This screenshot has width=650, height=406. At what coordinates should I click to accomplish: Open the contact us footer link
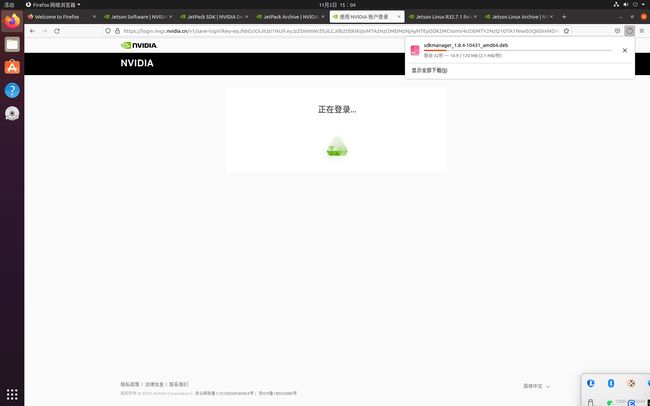(179, 384)
